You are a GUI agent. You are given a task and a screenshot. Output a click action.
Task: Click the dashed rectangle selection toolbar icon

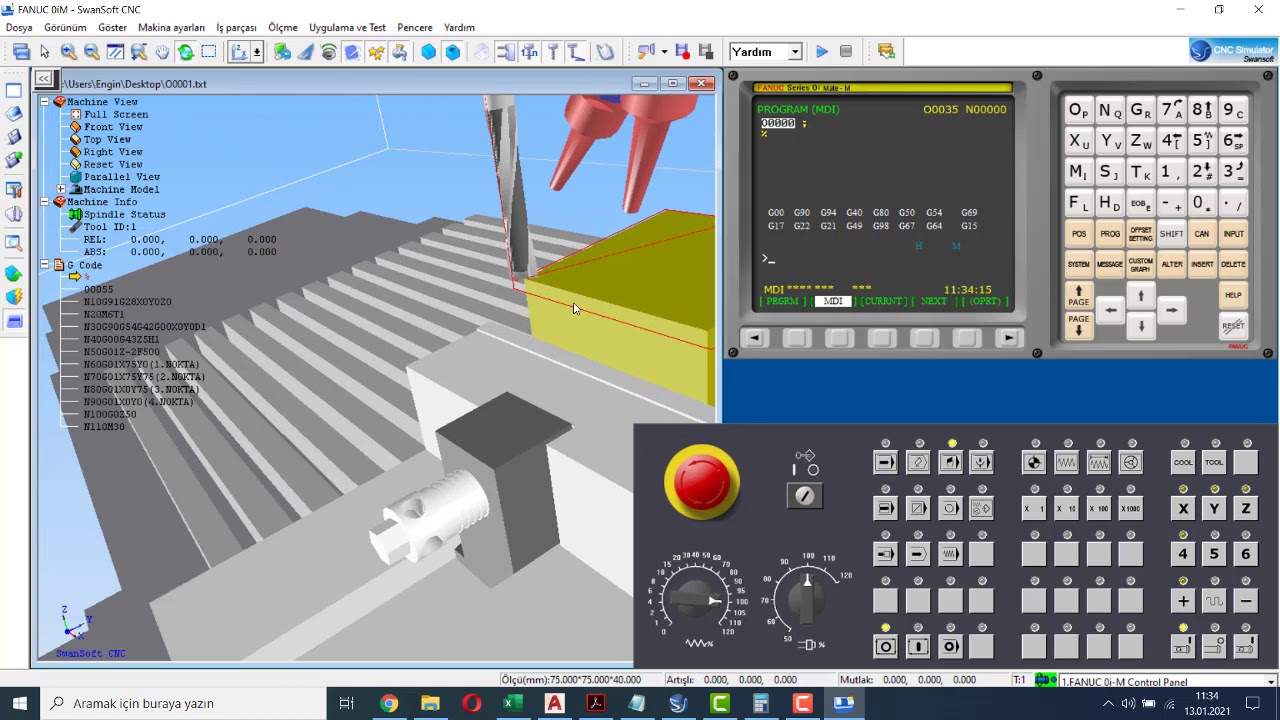click(209, 52)
